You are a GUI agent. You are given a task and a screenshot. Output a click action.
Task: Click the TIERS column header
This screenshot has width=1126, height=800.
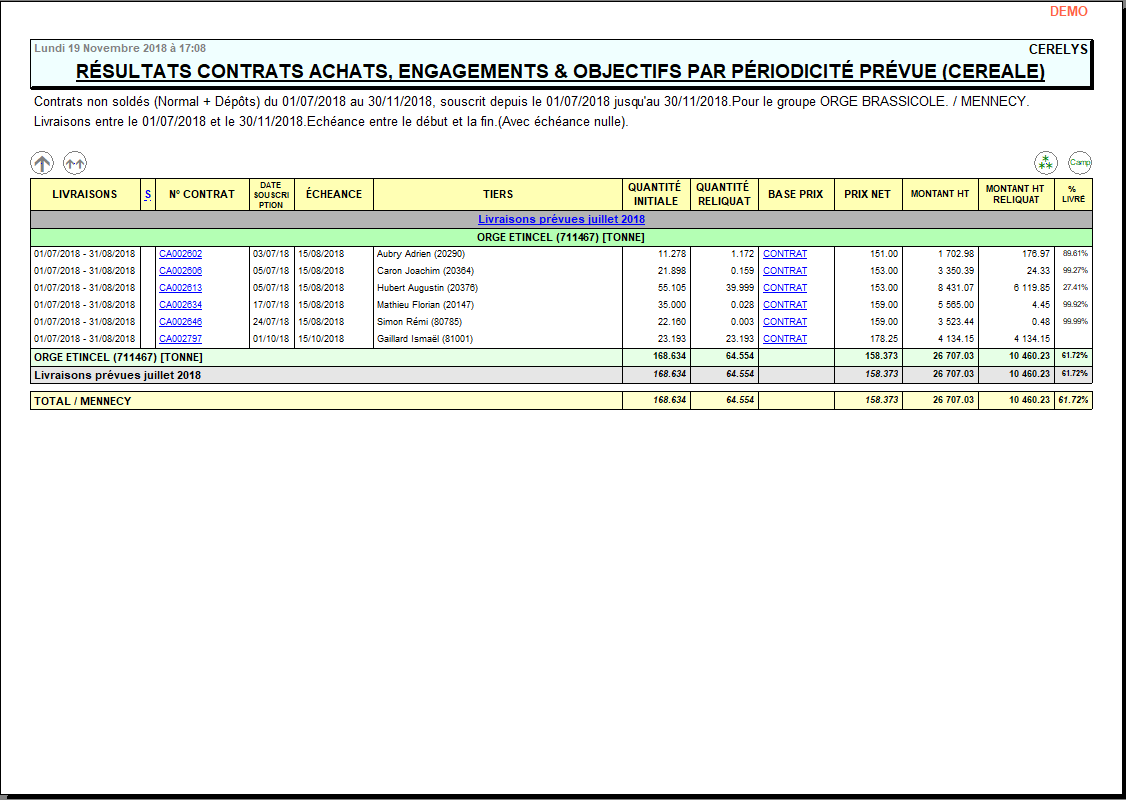pos(497,194)
